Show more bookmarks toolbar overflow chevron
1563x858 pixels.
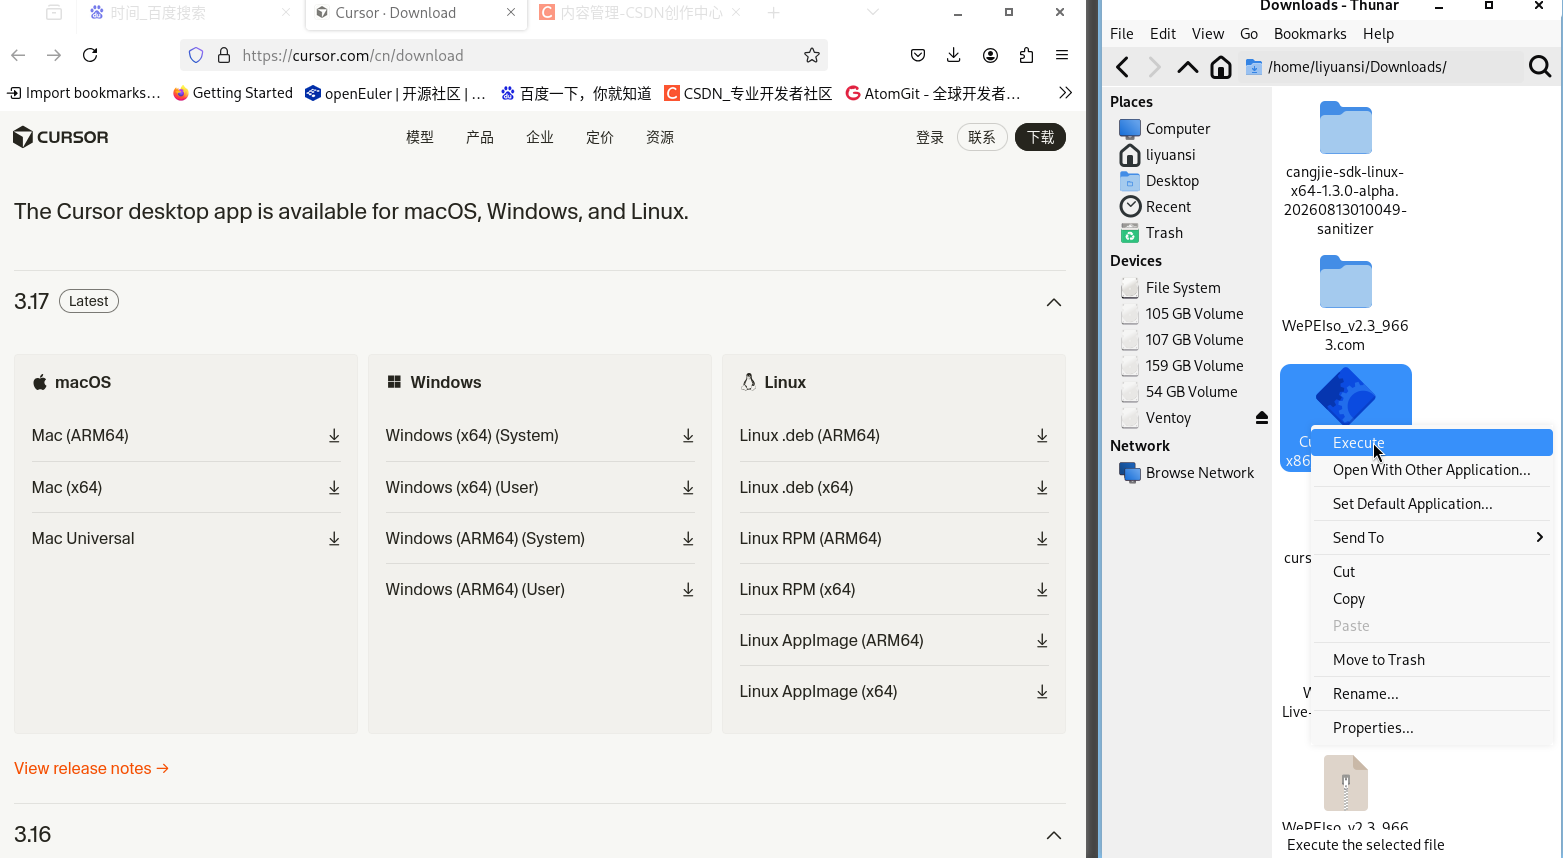(x=1066, y=93)
